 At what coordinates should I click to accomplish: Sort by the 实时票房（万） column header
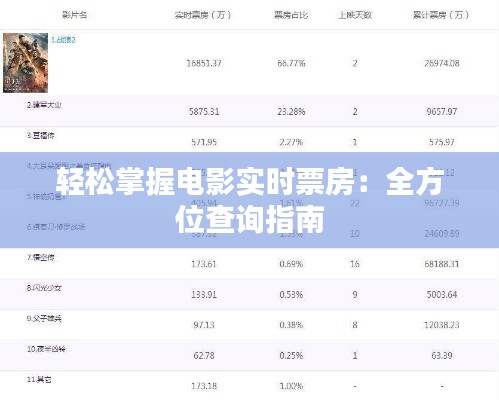pos(203,15)
